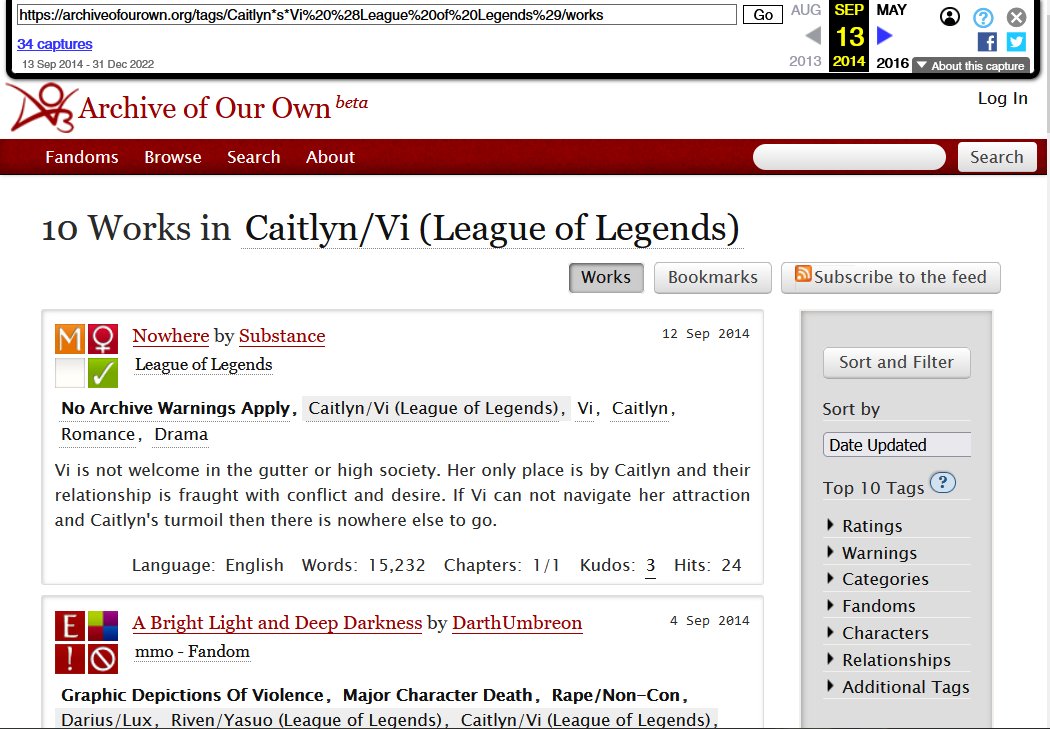Click Graphic Depictions Of Violence tag

pyautogui.click(x=192, y=696)
